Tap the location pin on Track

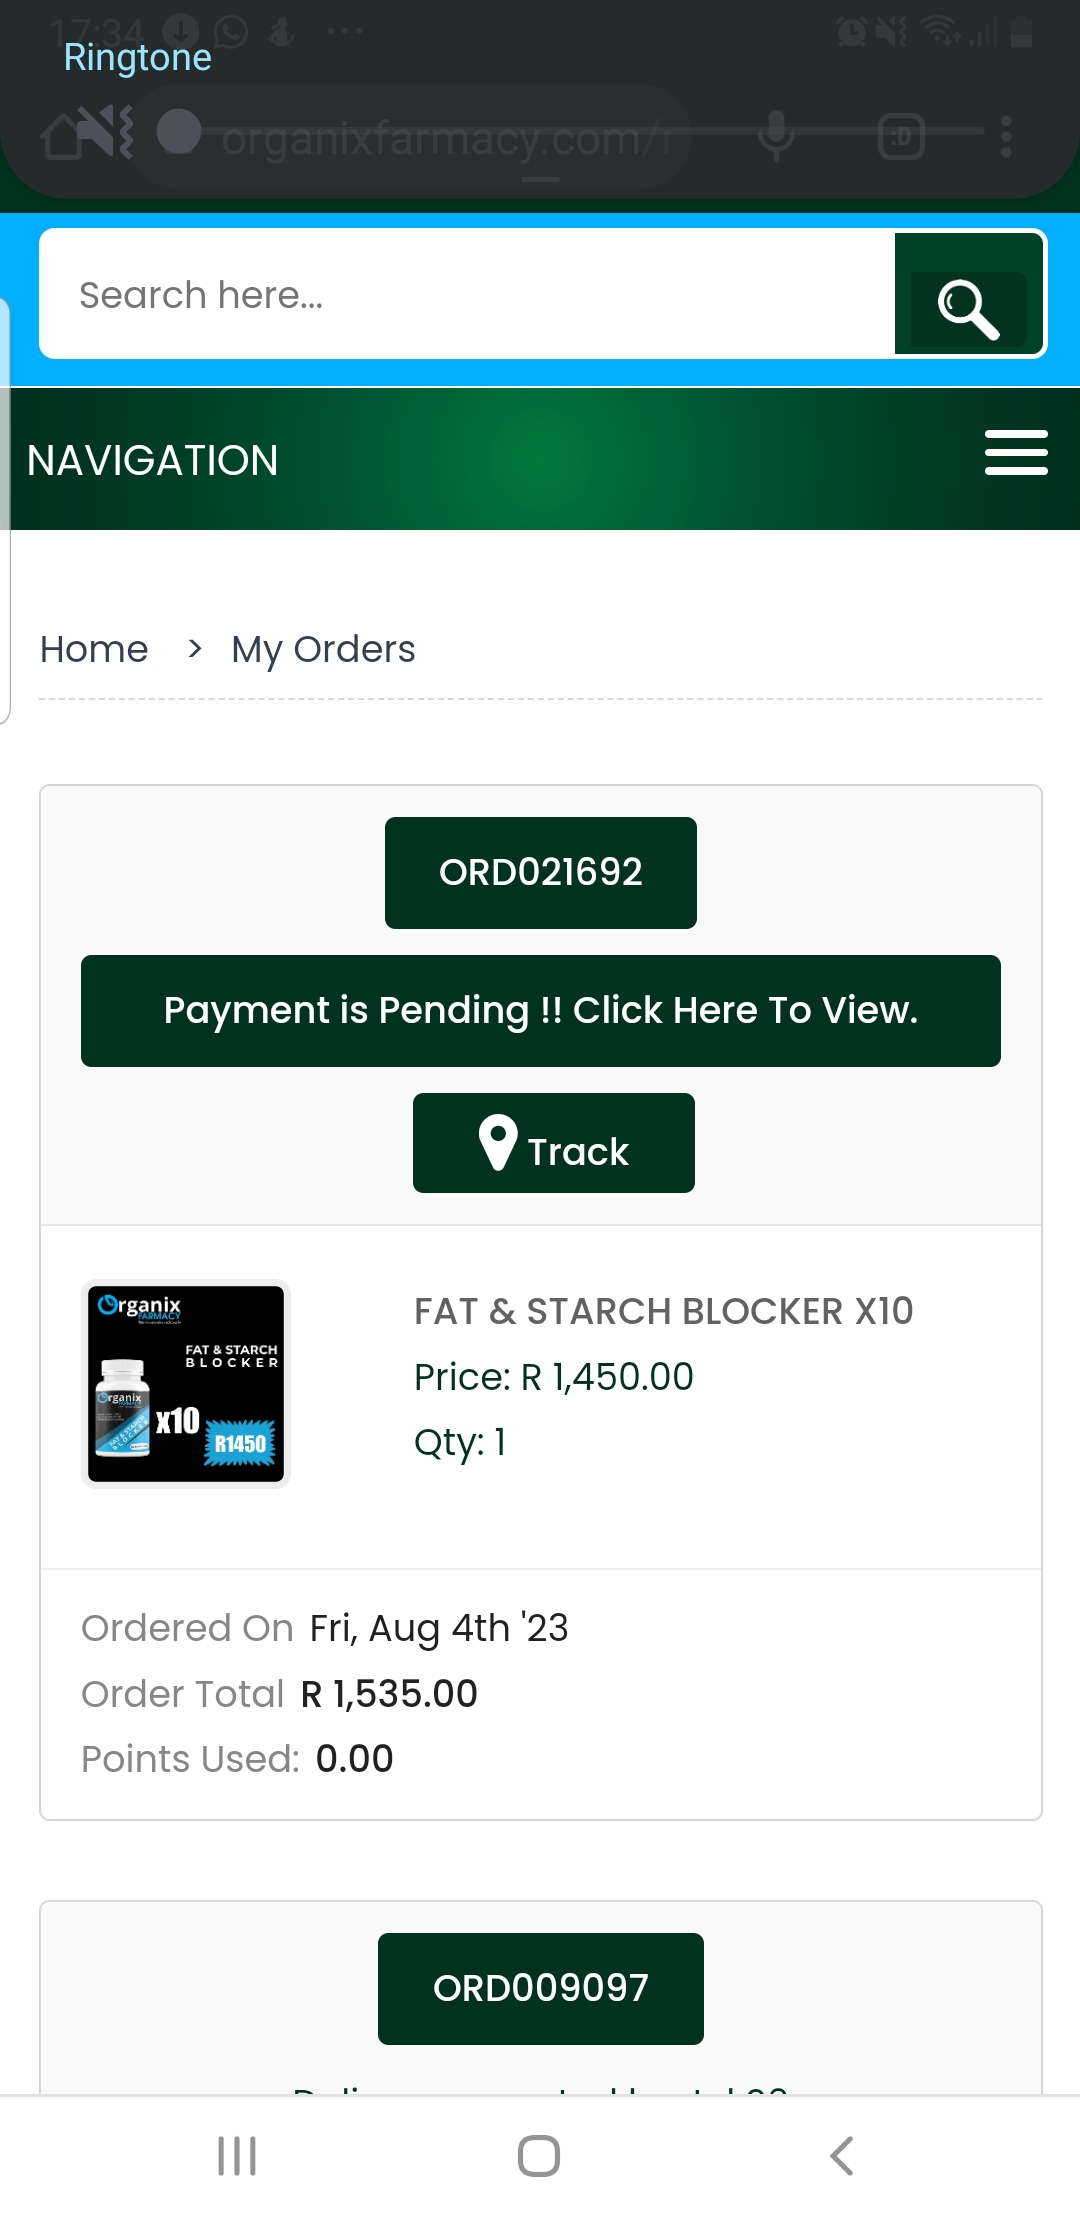click(497, 1142)
